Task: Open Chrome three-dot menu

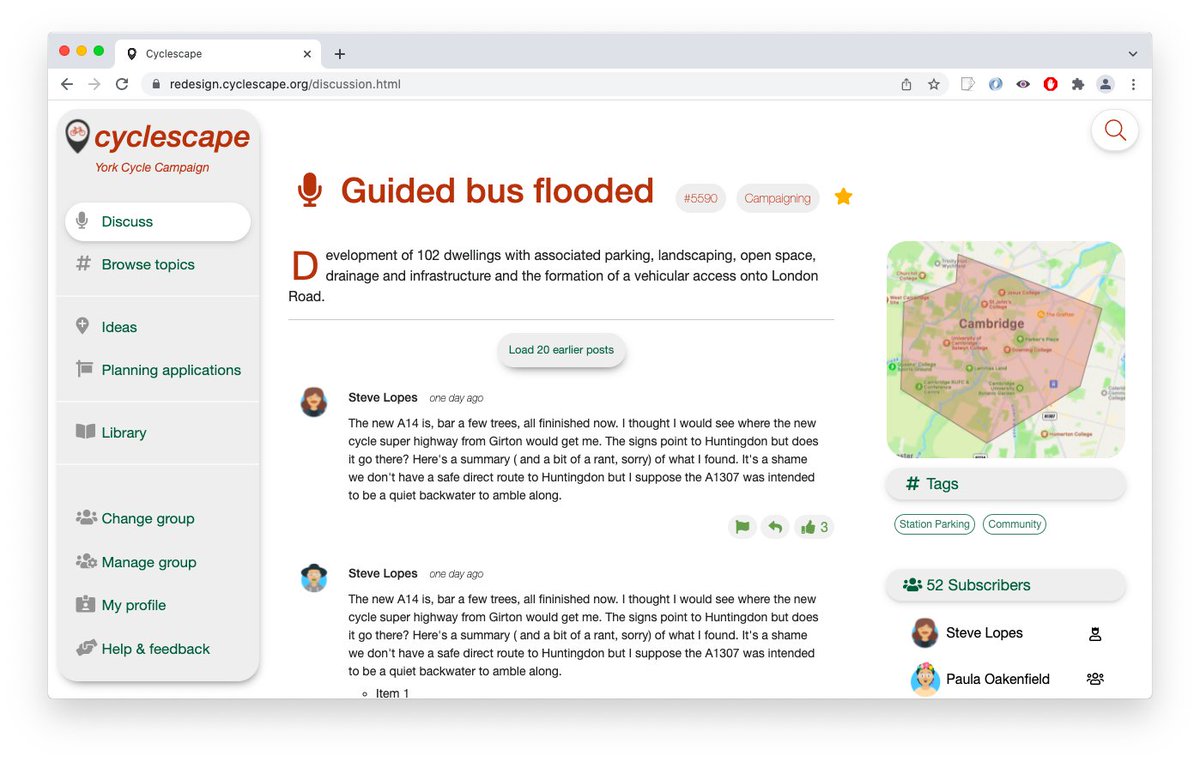Action: pos(1133,84)
